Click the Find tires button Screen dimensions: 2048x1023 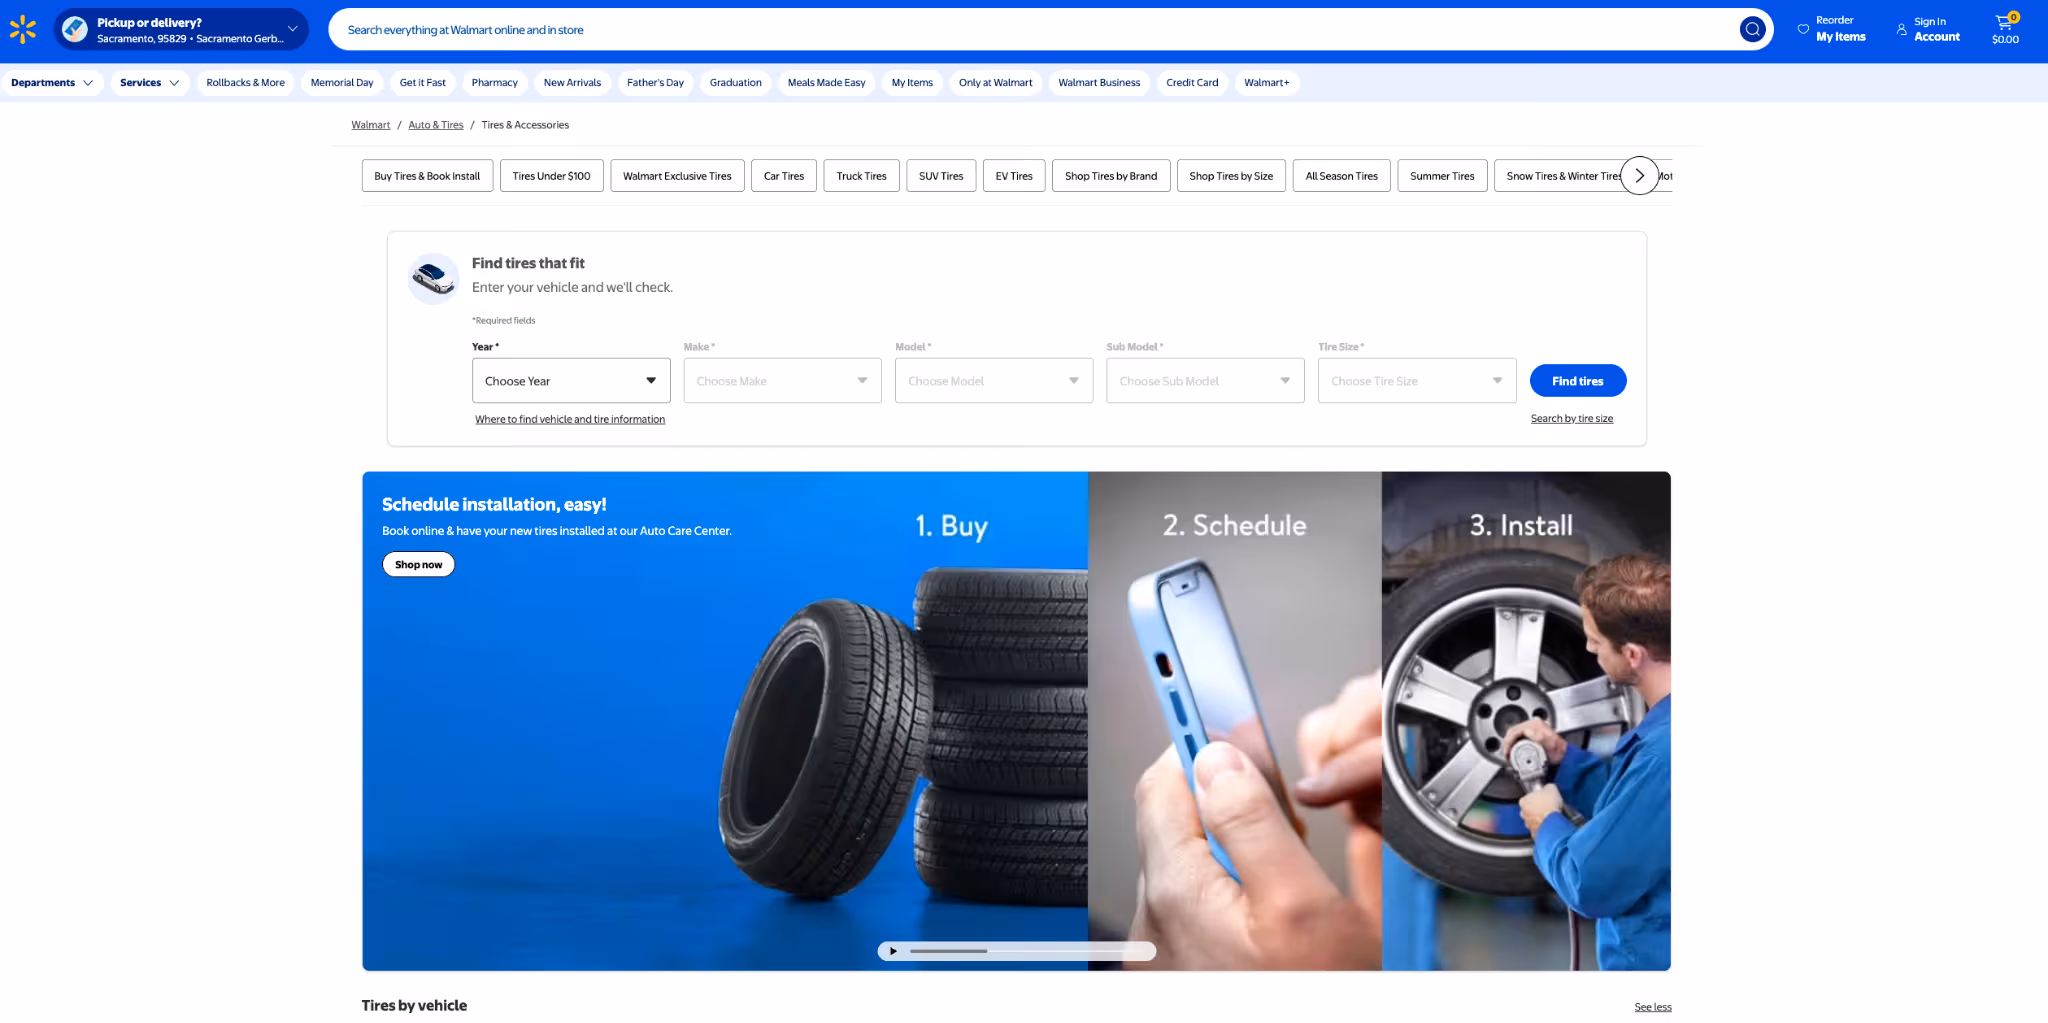click(x=1578, y=381)
